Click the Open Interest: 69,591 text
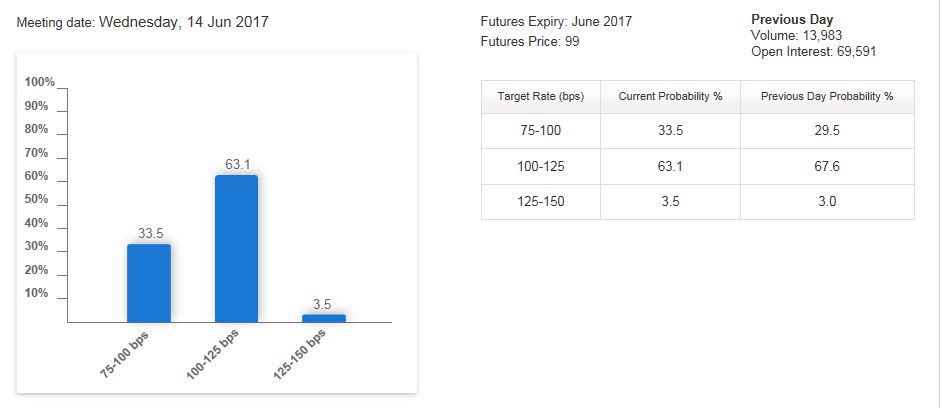The image size is (943, 408). point(814,52)
